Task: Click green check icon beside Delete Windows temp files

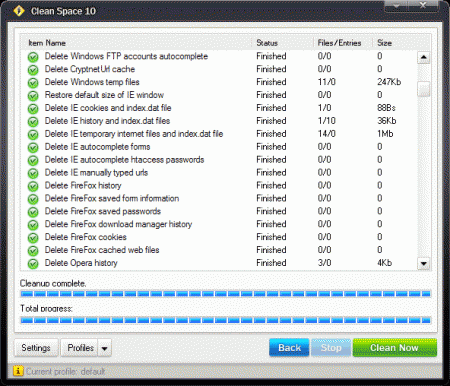Action: [x=33, y=83]
